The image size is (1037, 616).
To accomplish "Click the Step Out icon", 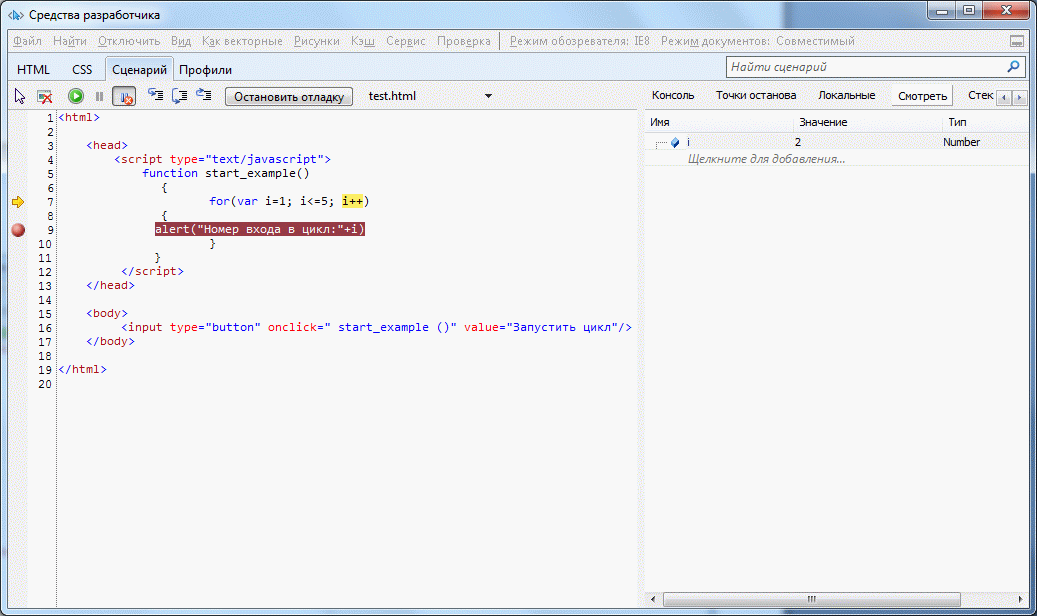I will tap(204, 96).
